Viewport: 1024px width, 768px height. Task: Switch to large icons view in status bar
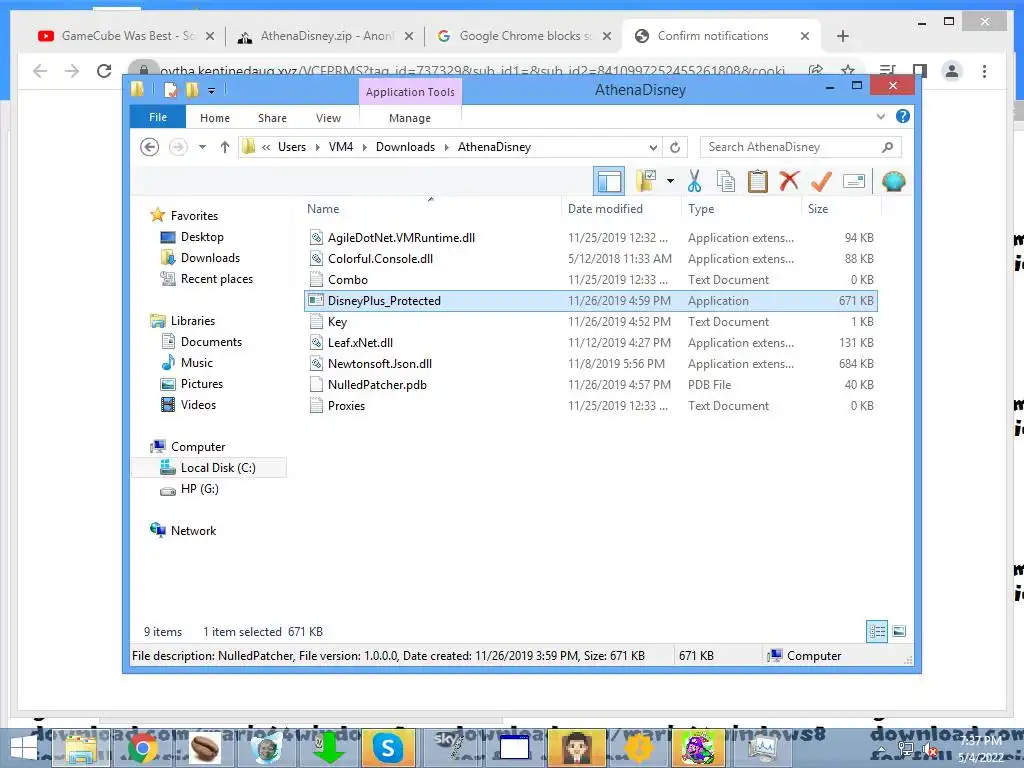[x=899, y=631]
